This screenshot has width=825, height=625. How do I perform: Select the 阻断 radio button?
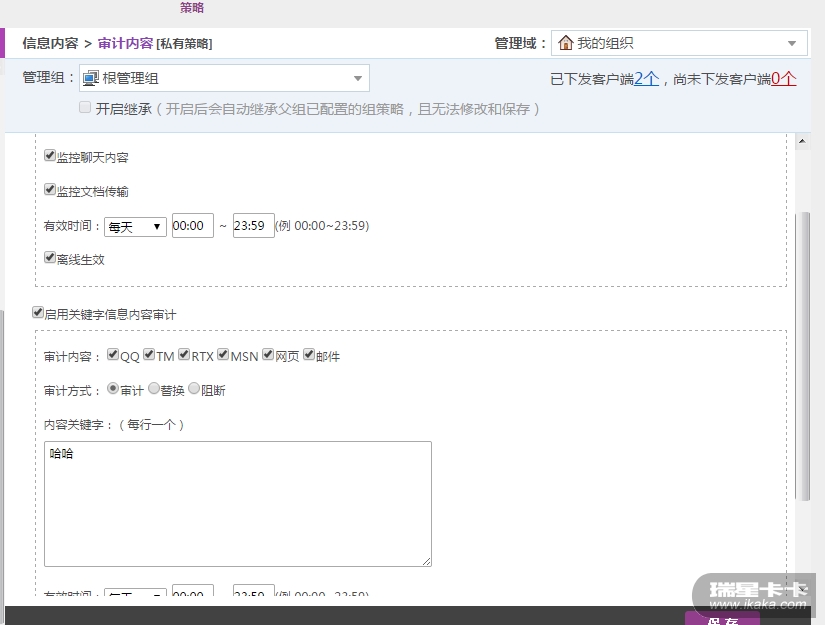click(194, 388)
